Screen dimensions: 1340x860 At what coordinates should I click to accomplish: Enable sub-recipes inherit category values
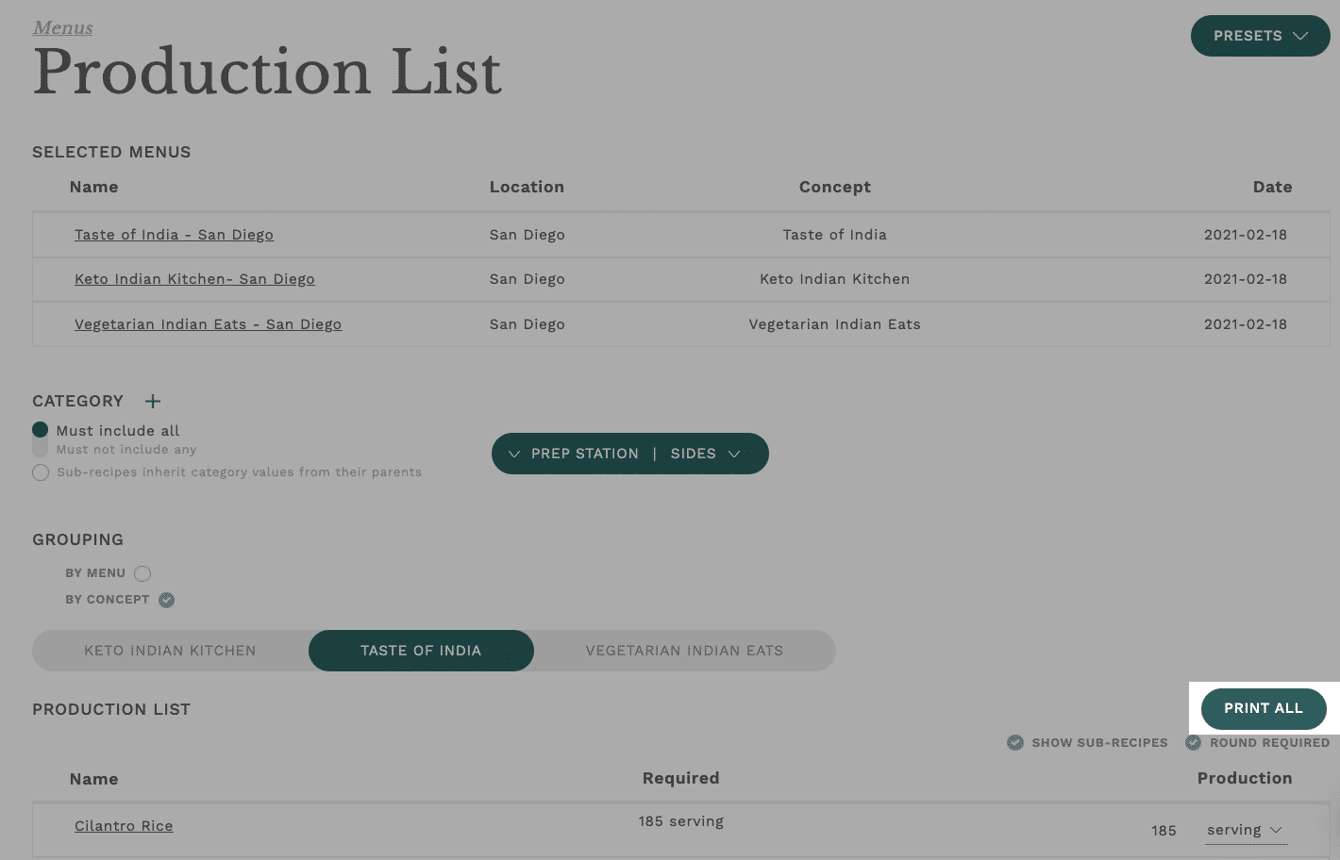(x=40, y=472)
